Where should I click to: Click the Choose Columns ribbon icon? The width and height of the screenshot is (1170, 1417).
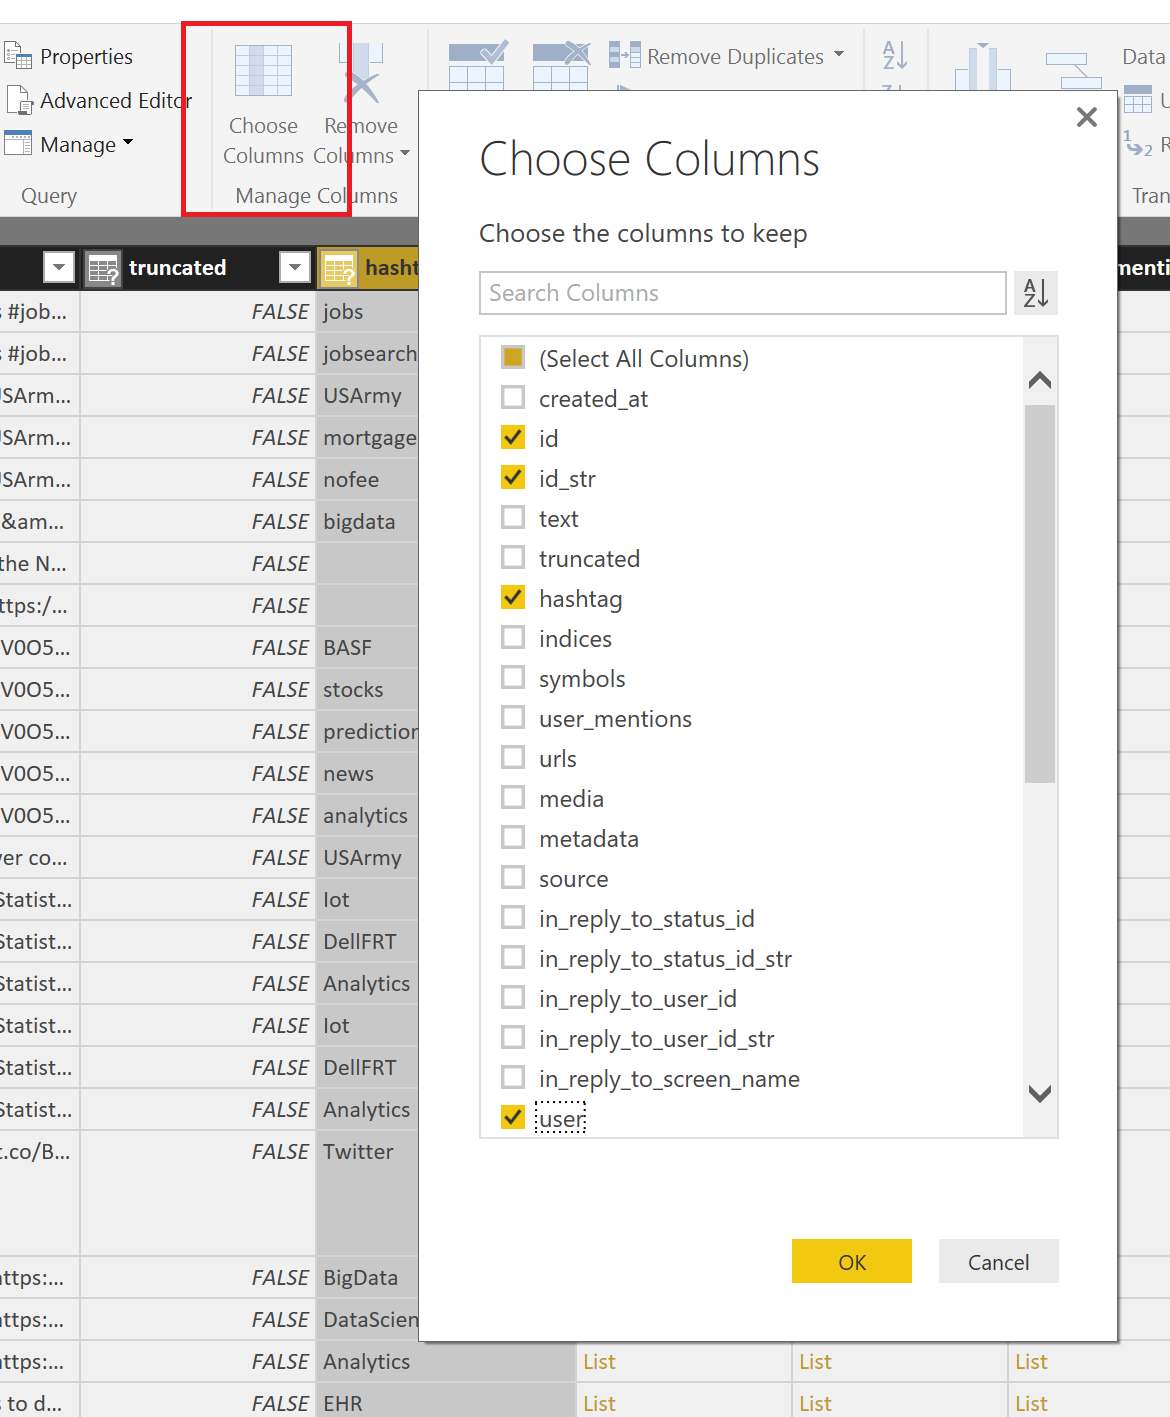[263, 72]
